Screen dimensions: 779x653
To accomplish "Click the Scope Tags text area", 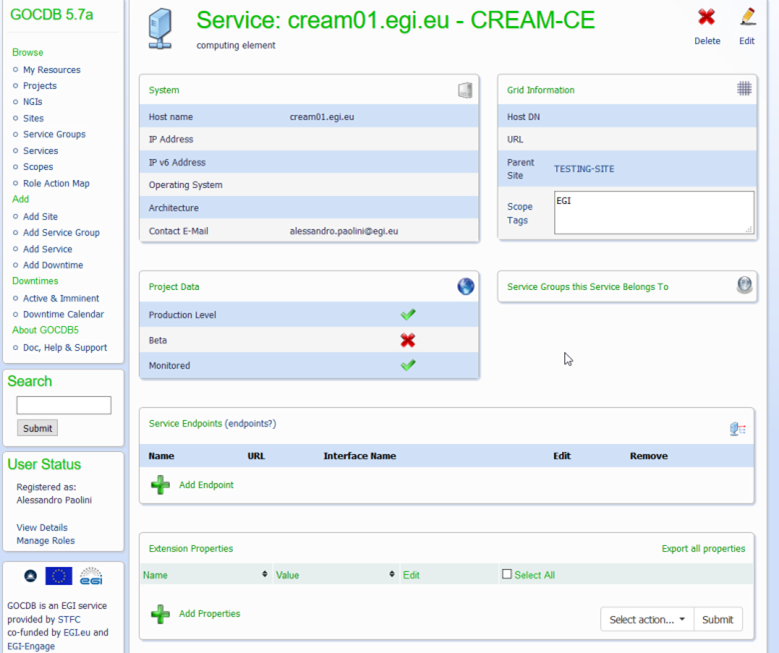I will point(654,213).
